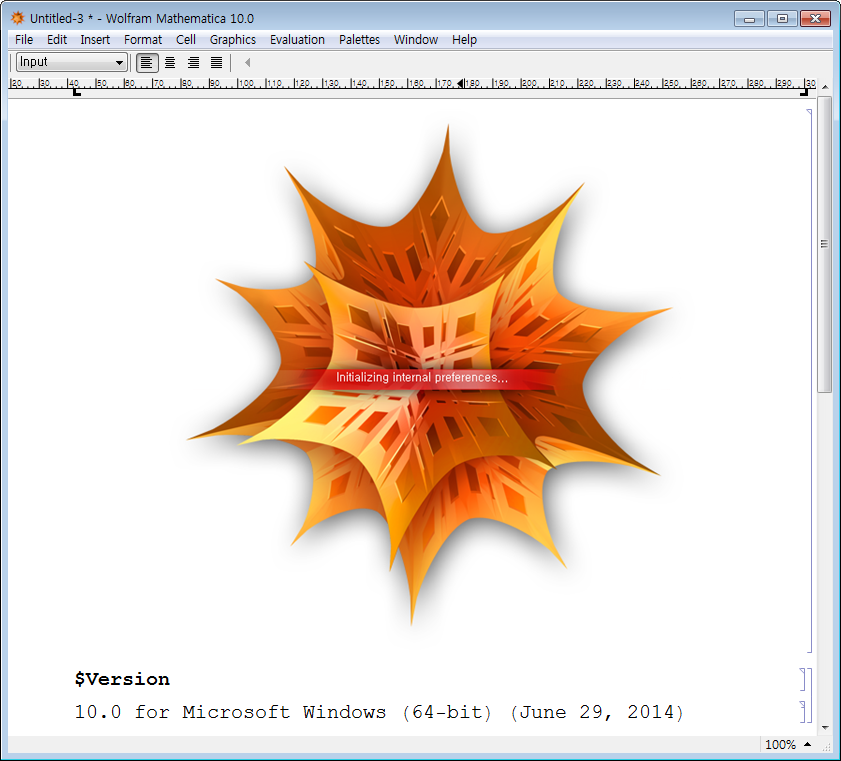Click 'Initializing internal preferences...' banner text
Image resolution: width=841 pixels, height=761 pixels.
(422, 378)
